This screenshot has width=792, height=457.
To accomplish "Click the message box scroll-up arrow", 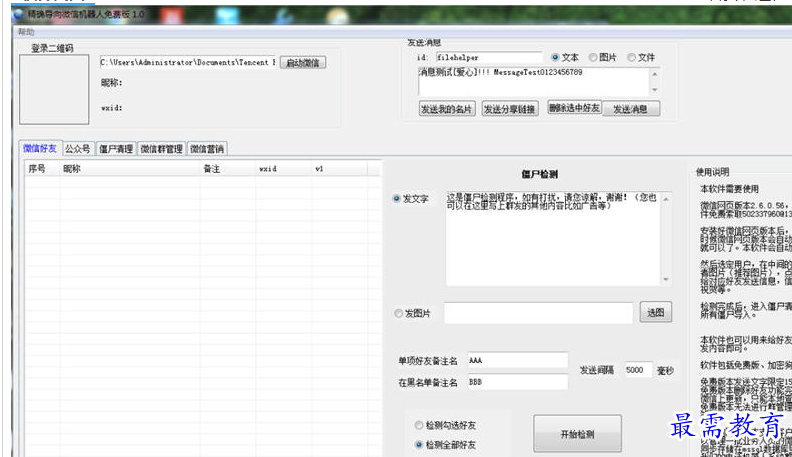I will coord(655,74).
